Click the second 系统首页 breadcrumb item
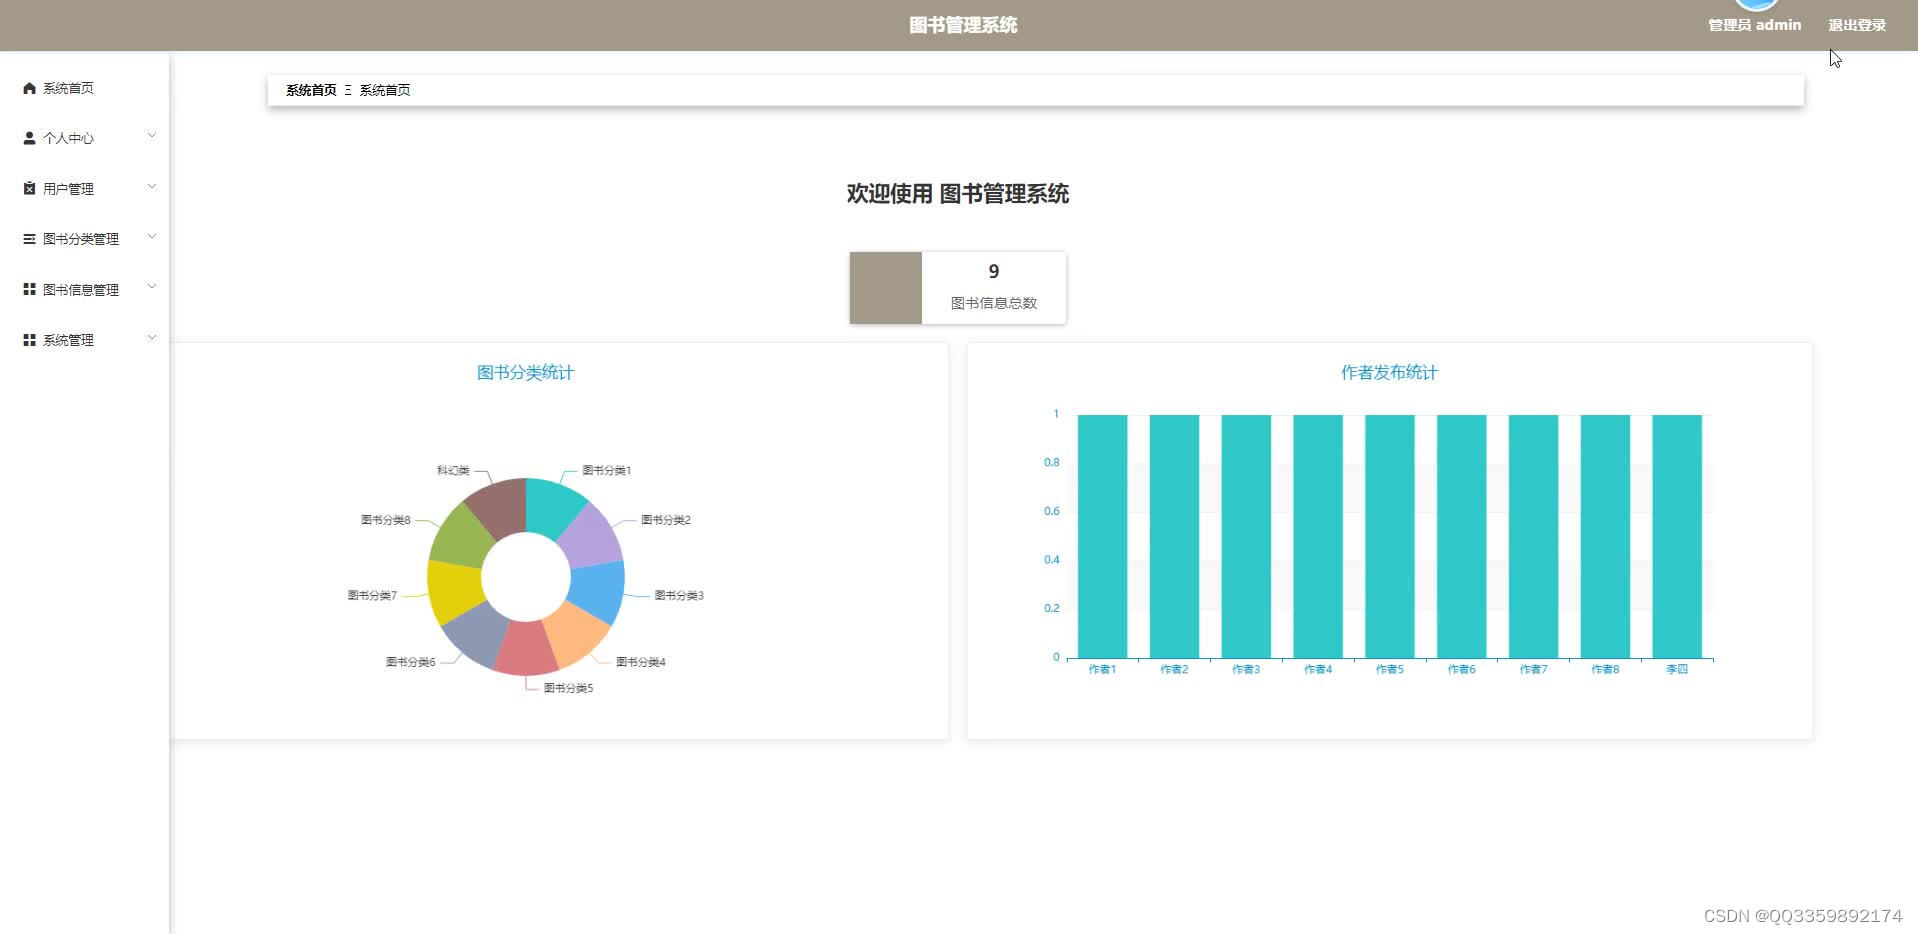This screenshot has height=934, width=1918. [385, 90]
